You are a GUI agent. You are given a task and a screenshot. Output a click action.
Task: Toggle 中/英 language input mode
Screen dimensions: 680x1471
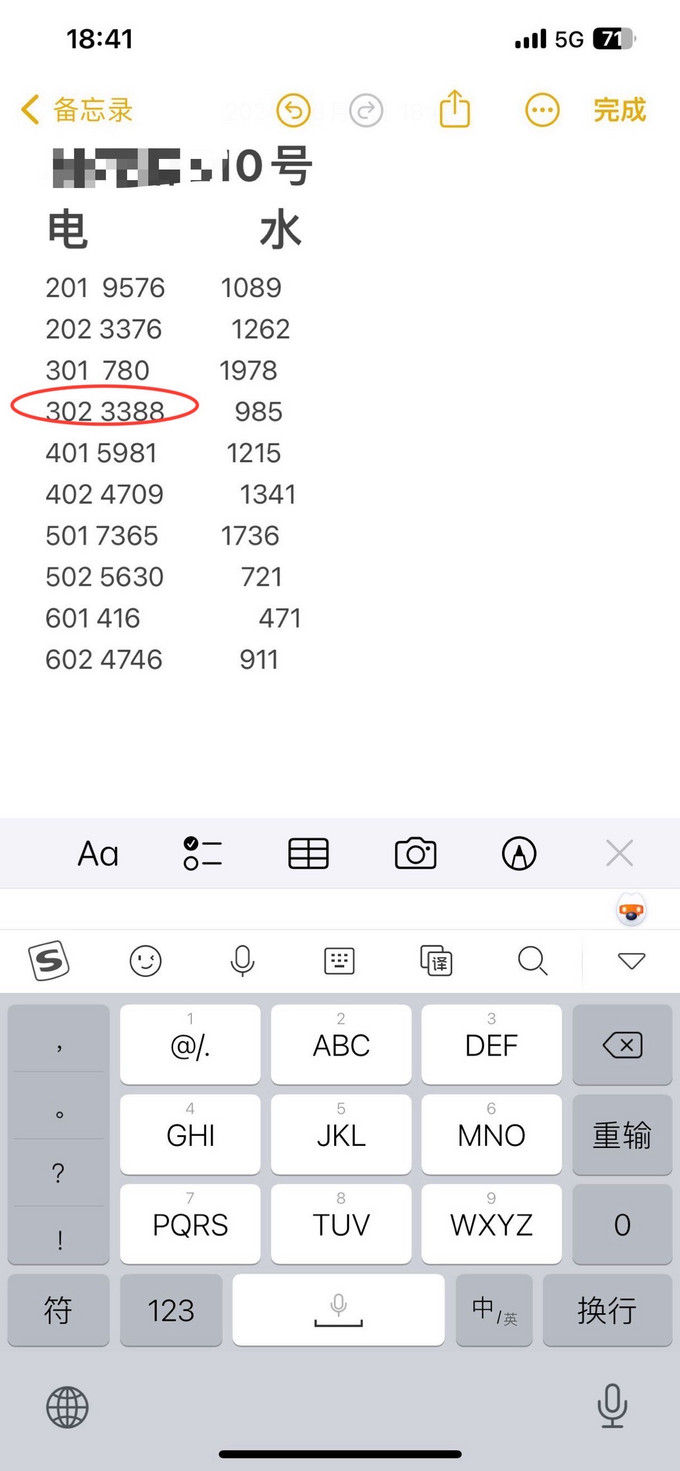tap(494, 1310)
